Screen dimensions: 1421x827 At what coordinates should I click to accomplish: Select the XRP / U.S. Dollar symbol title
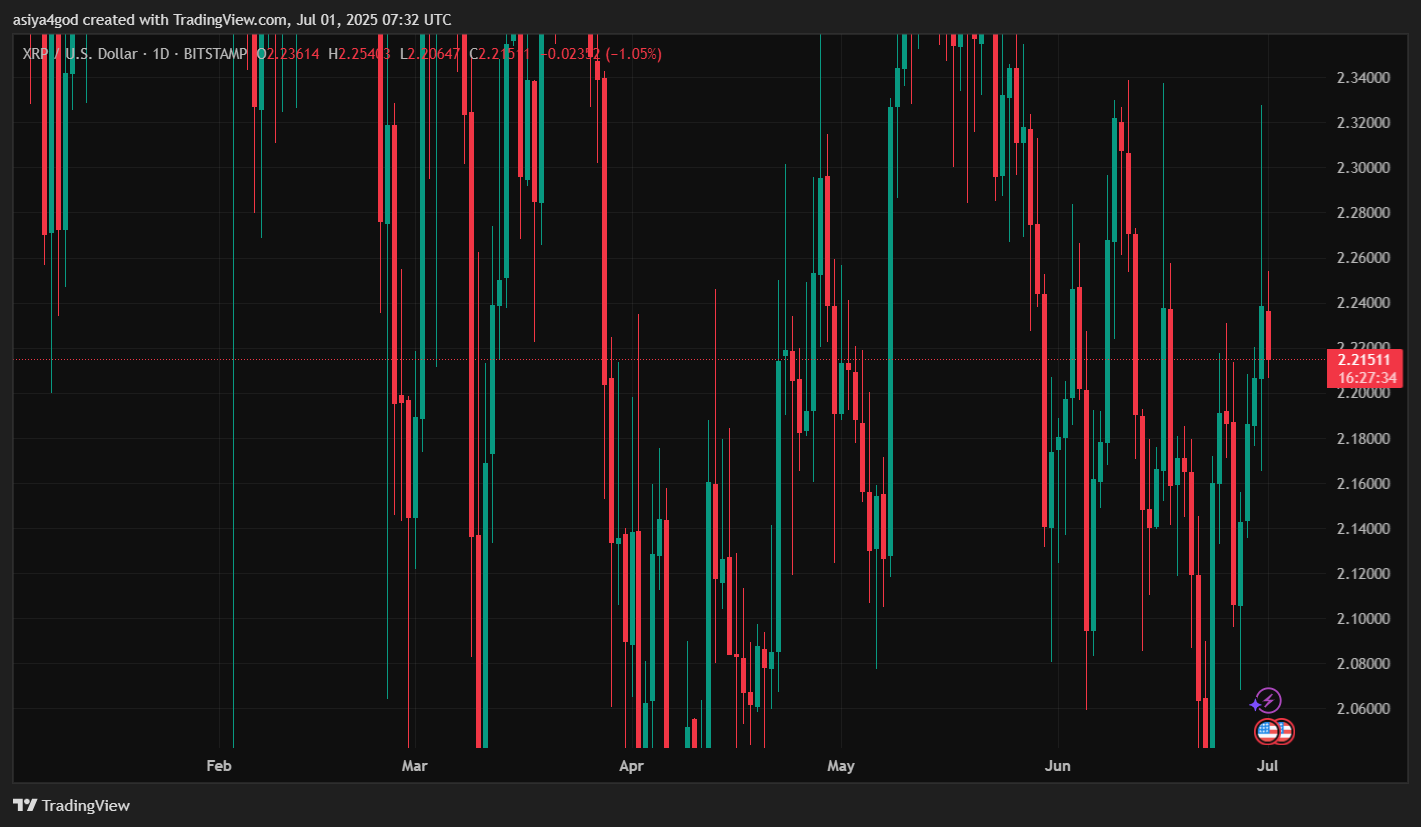(79, 54)
